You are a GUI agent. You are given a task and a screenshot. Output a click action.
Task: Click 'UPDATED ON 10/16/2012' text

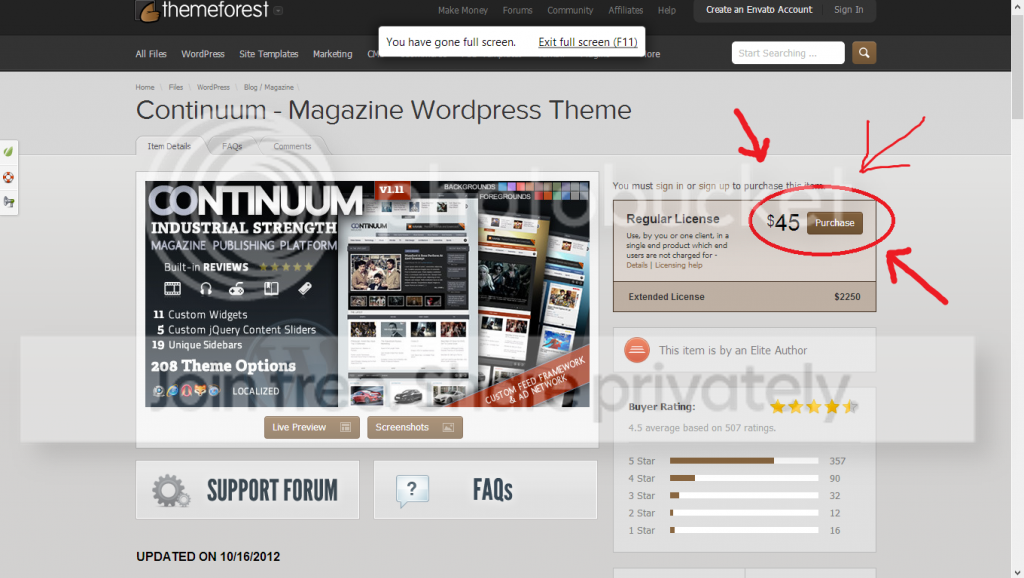pos(208,556)
